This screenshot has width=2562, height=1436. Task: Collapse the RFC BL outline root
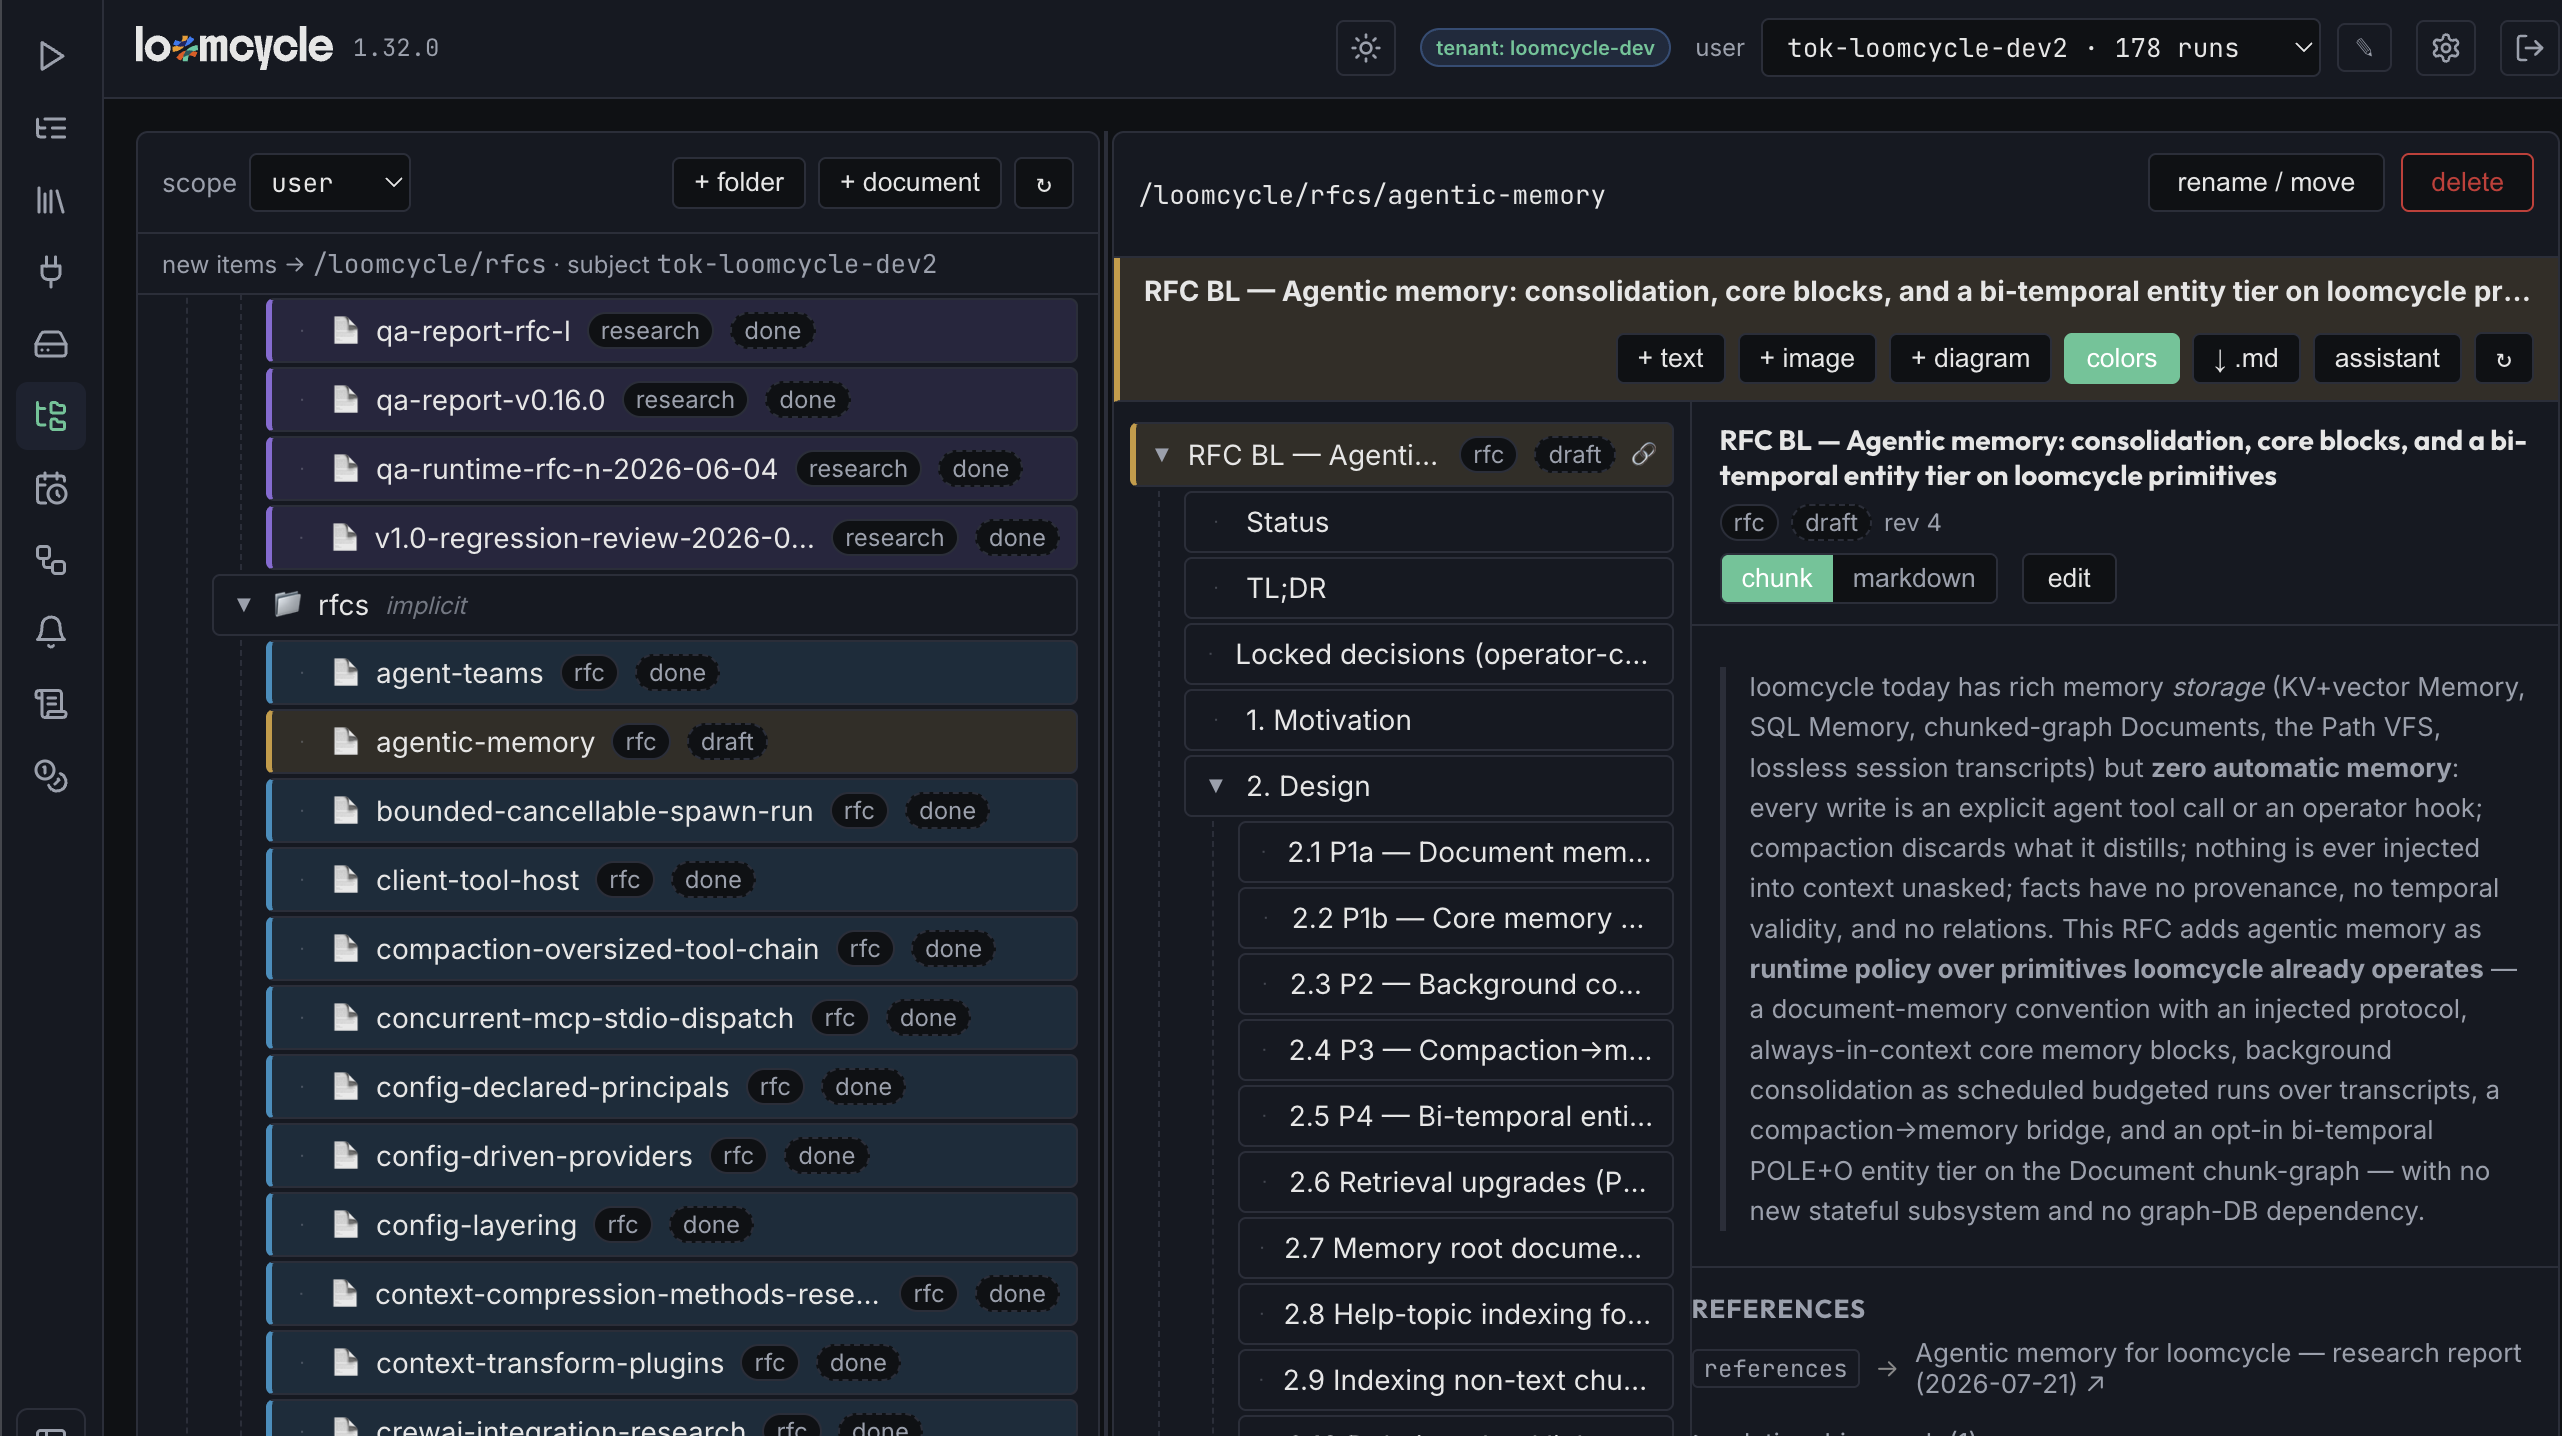point(1162,455)
